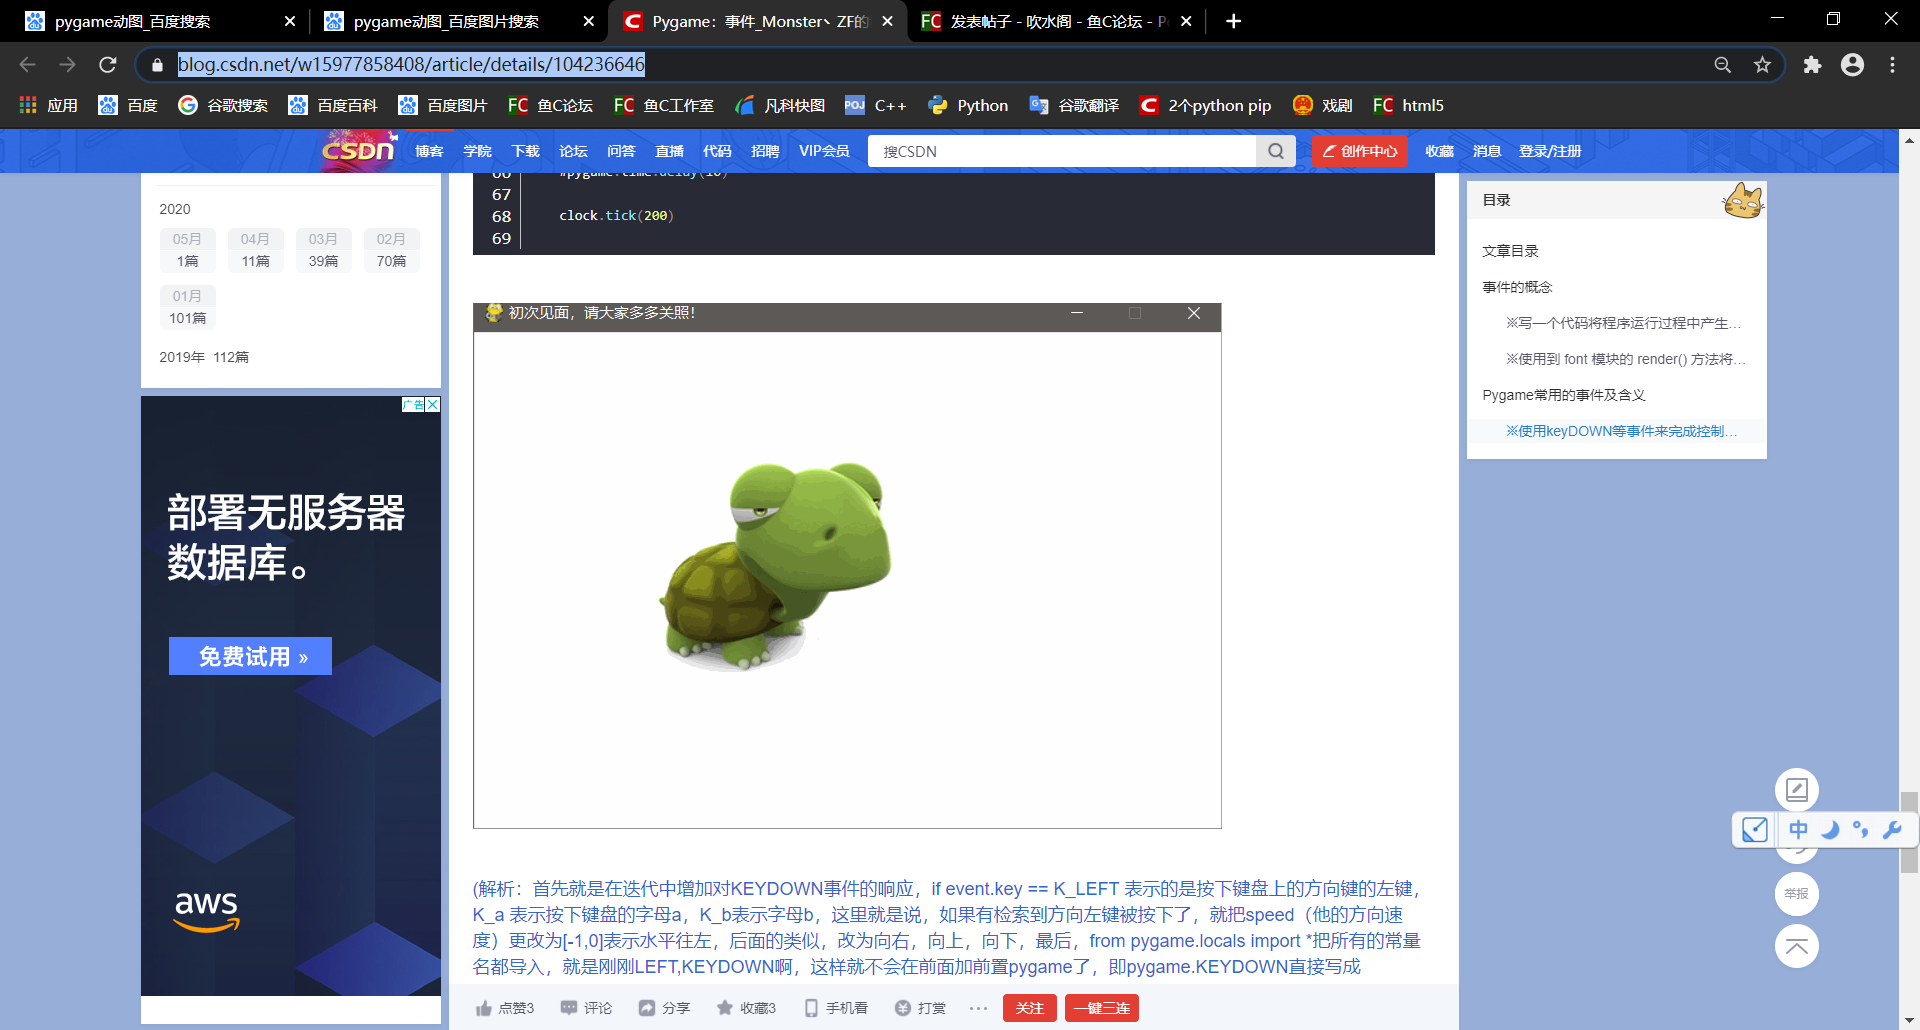Click the cat mascot icon in the 目录 header
This screenshot has height=1030, width=1920.
[1743, 200]
